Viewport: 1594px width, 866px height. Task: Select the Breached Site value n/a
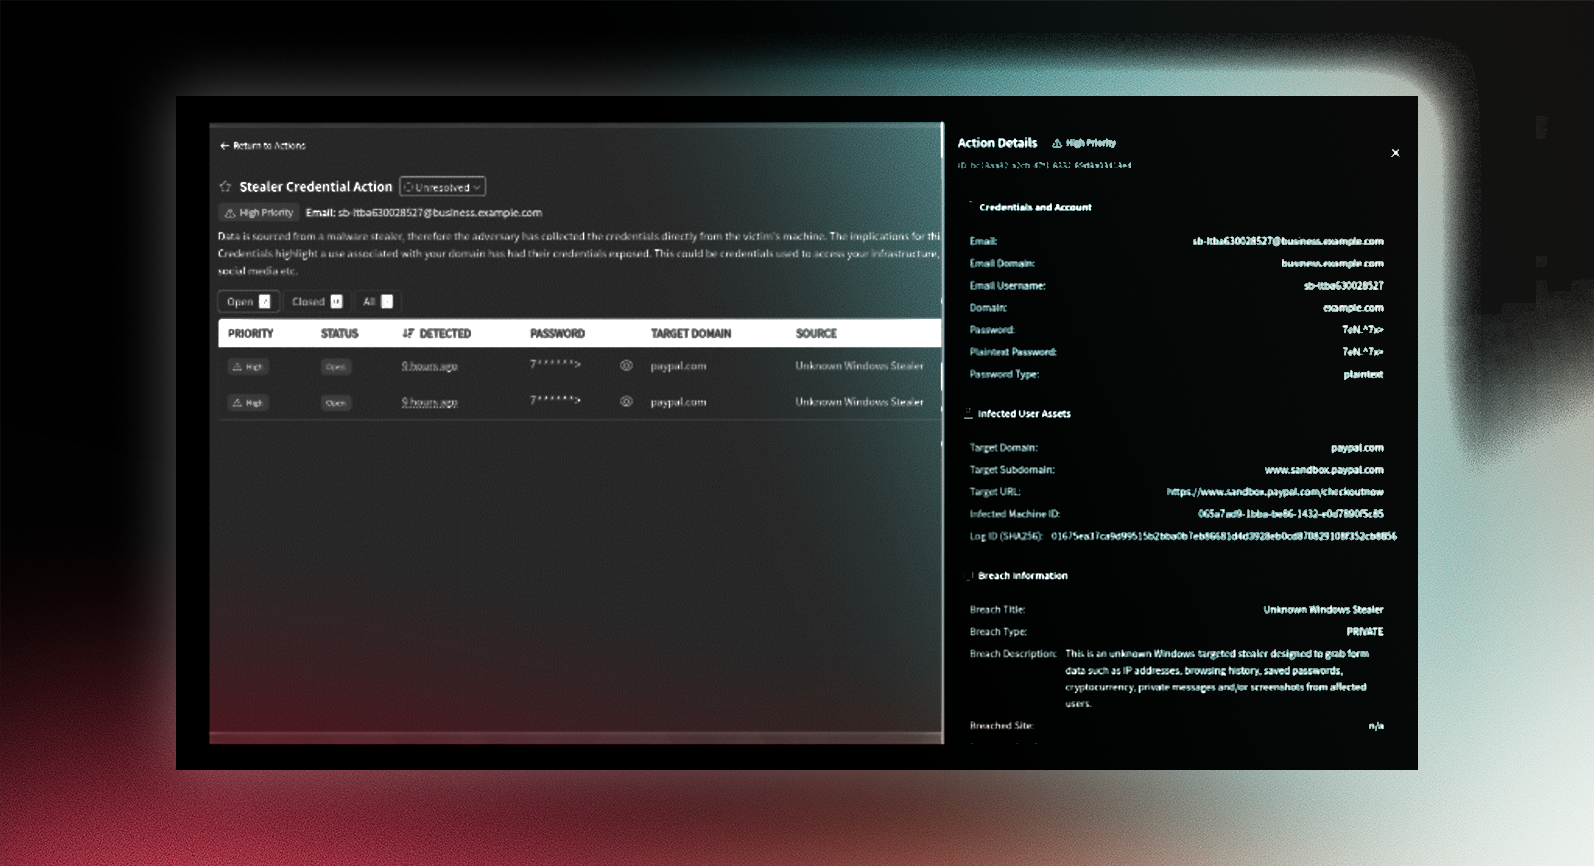(1376, 726)
